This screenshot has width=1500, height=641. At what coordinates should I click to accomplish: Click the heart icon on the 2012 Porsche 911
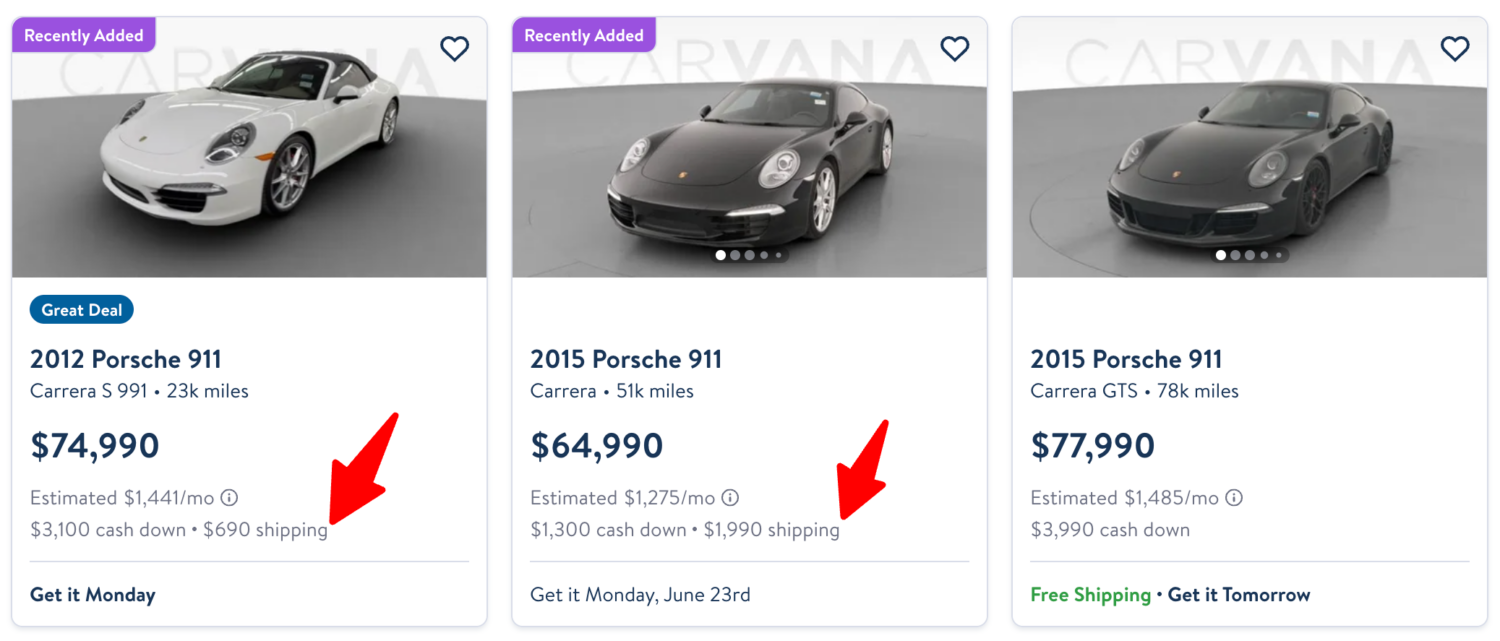tap(455, 48)
